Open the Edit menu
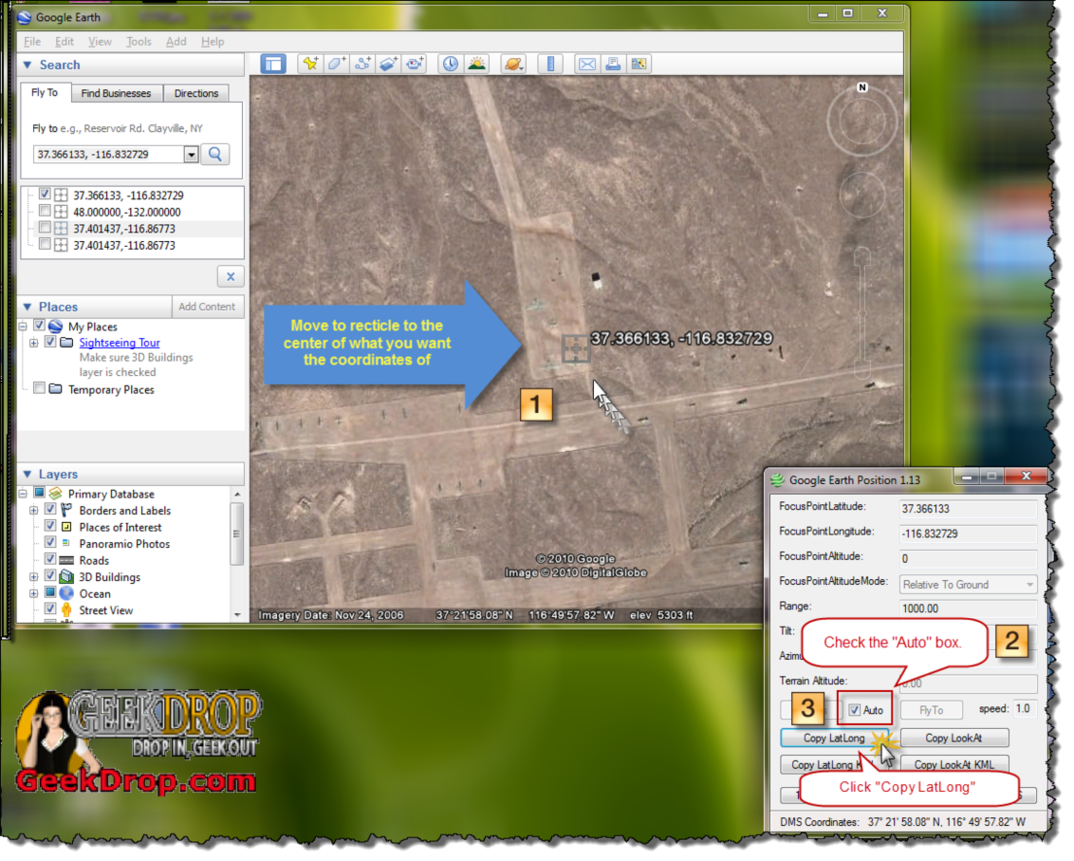Image resolution: width=1074 pixels, height=861 pixels. [64, 42]
